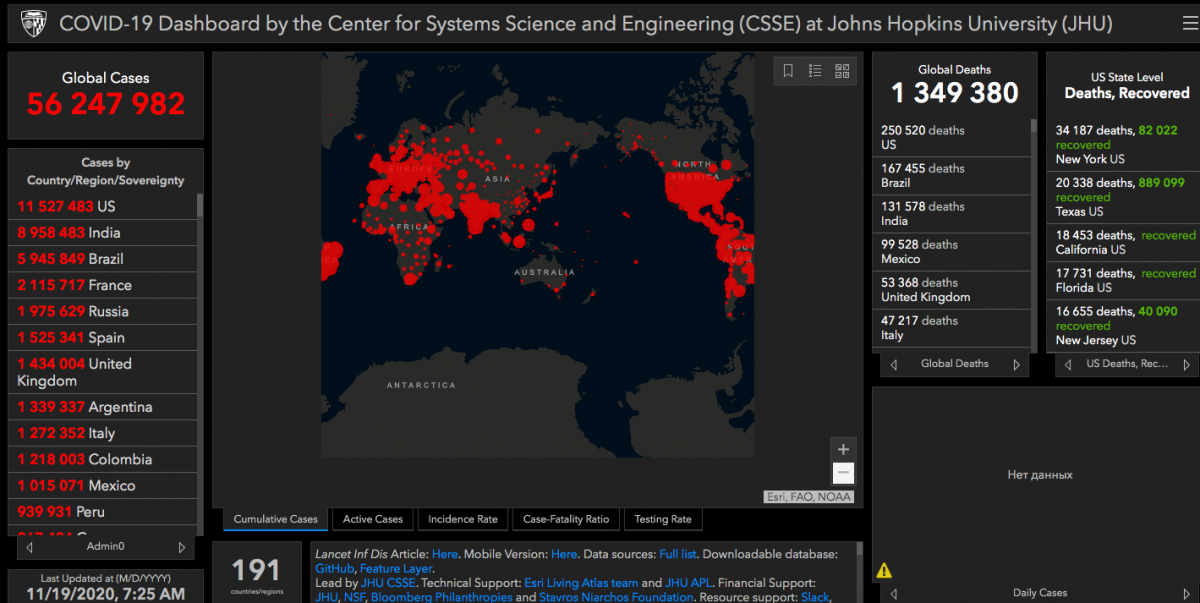
Task: Show the Testing Rate tab
Action: pos(663,519)
